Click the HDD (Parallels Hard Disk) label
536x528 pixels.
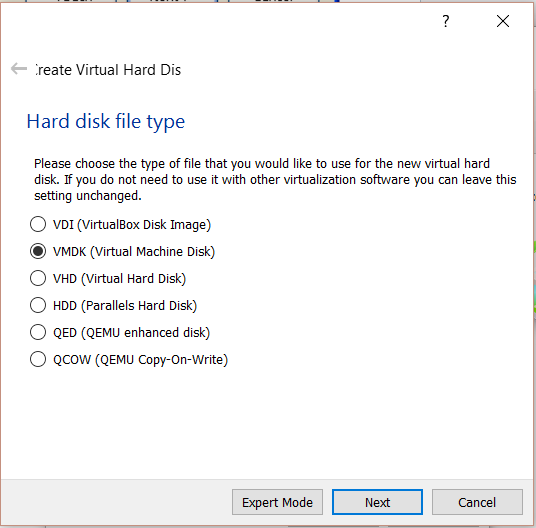125,306
